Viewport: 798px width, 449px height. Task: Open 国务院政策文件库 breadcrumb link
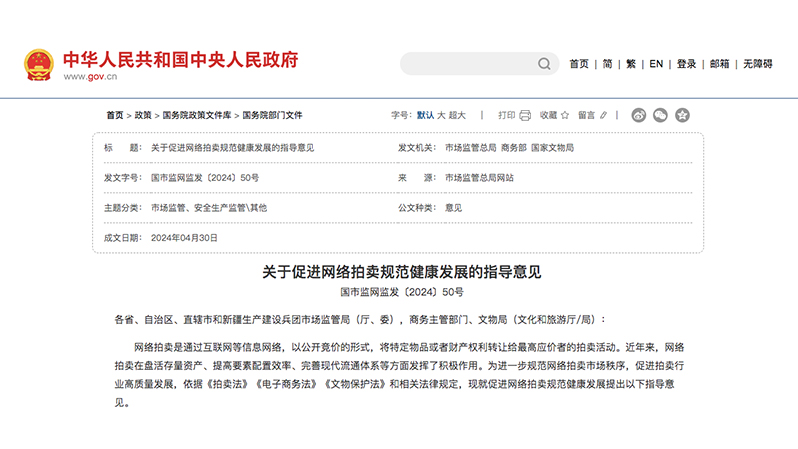point(197,115)
